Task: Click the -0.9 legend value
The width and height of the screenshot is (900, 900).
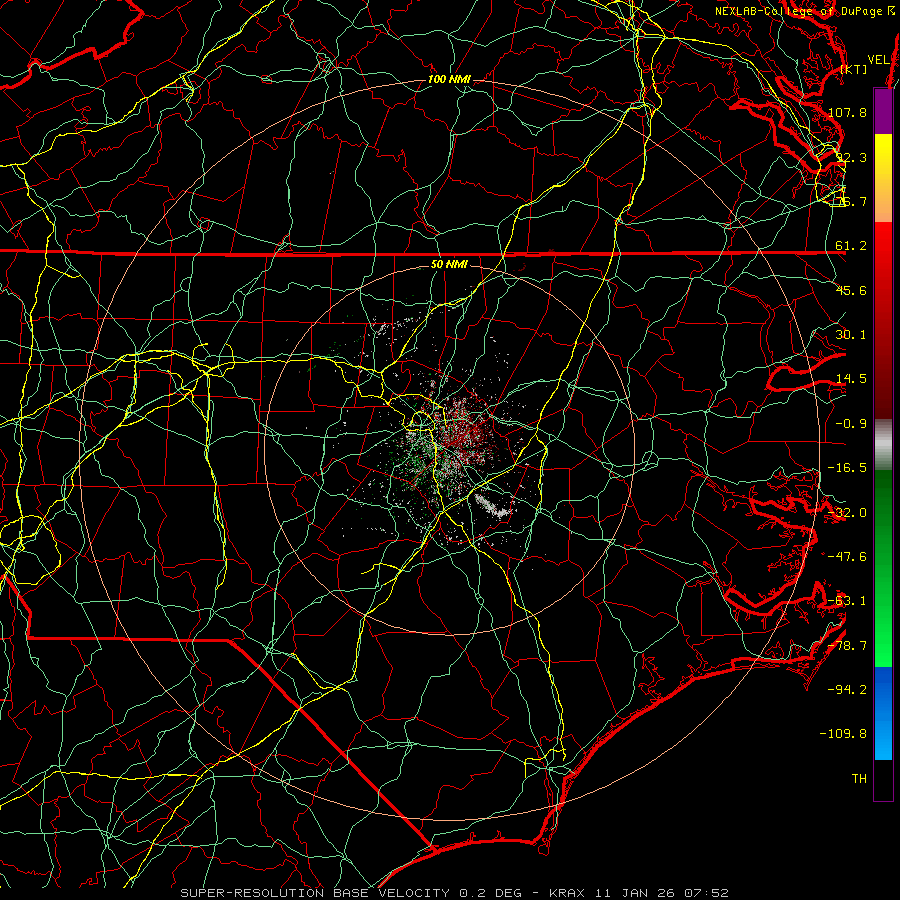Action: pyautogui.click(x=851, y=424)
